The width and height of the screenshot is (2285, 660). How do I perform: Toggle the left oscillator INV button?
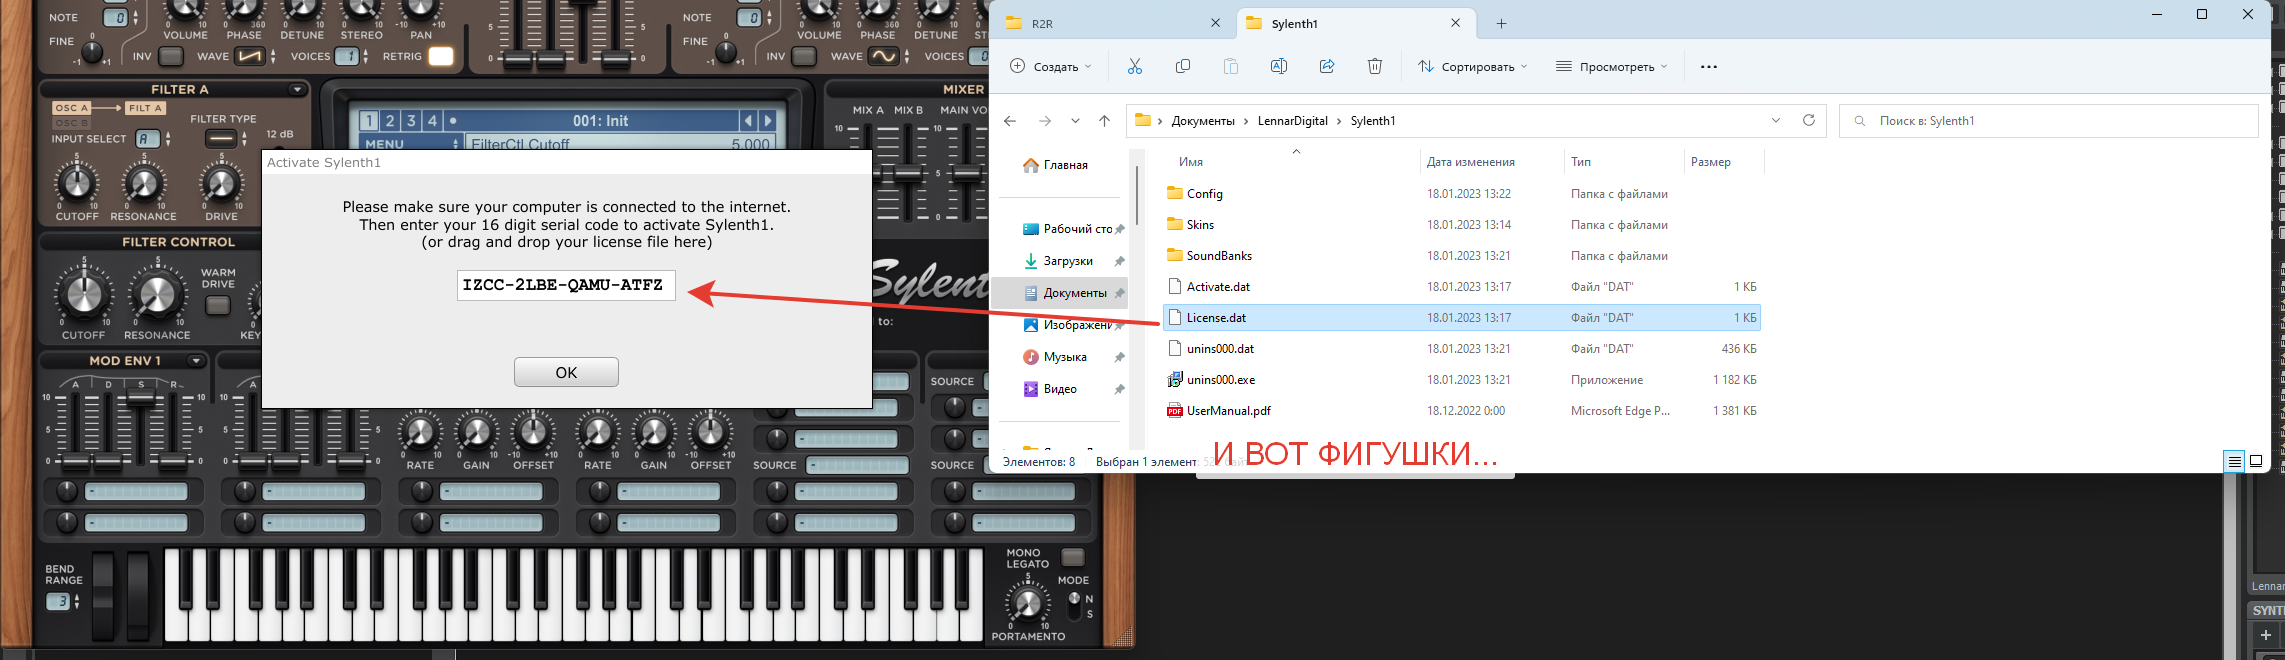point(171,56)
